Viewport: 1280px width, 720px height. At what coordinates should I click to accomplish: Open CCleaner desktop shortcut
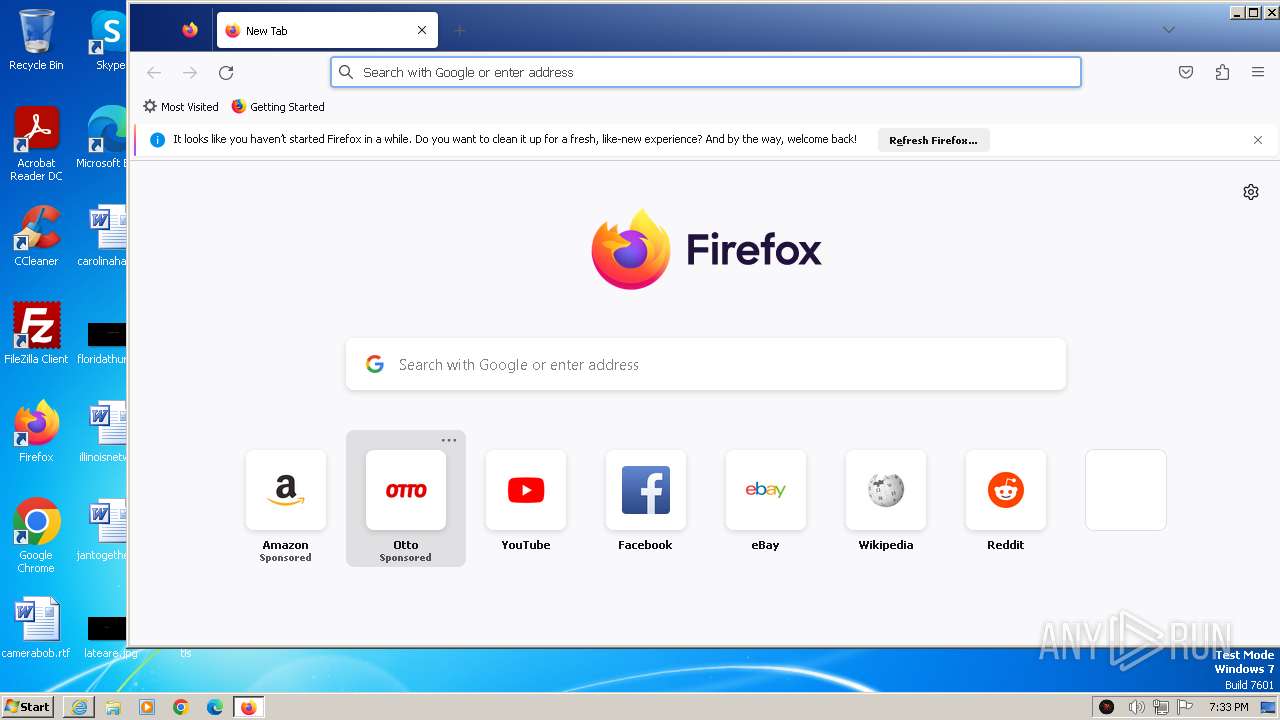36,236
